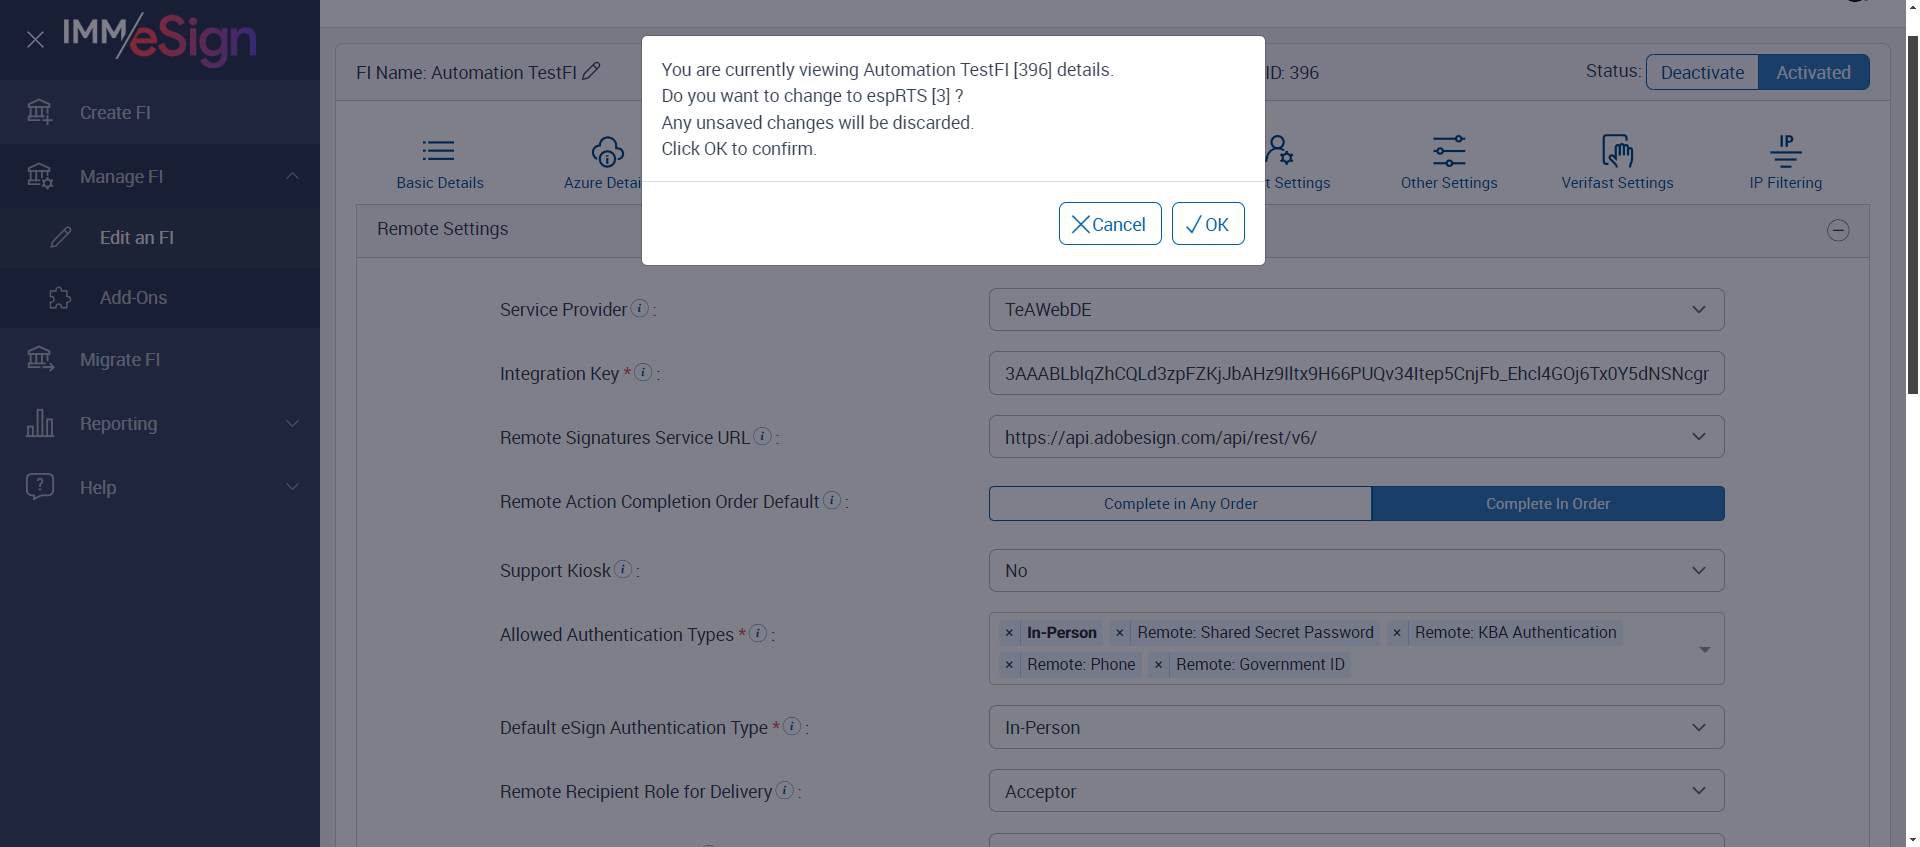The height and width of the screenshot is (847, 1920).
Task: Click the Basic Details list icon
Action: 439,152
